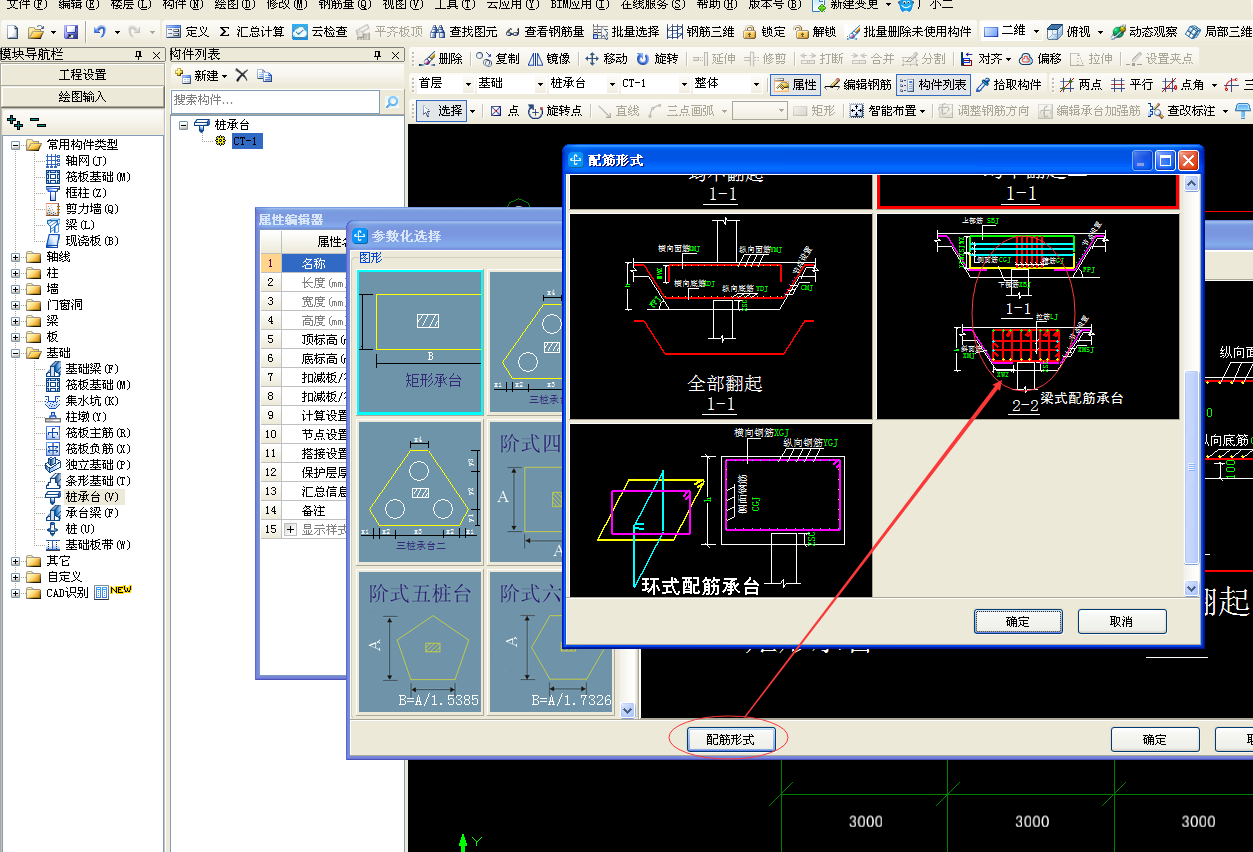The width and height of the screenshot is (1253, 852).
Task: Click the 工程设置 navigation button
Action: [x=83, y=75]
